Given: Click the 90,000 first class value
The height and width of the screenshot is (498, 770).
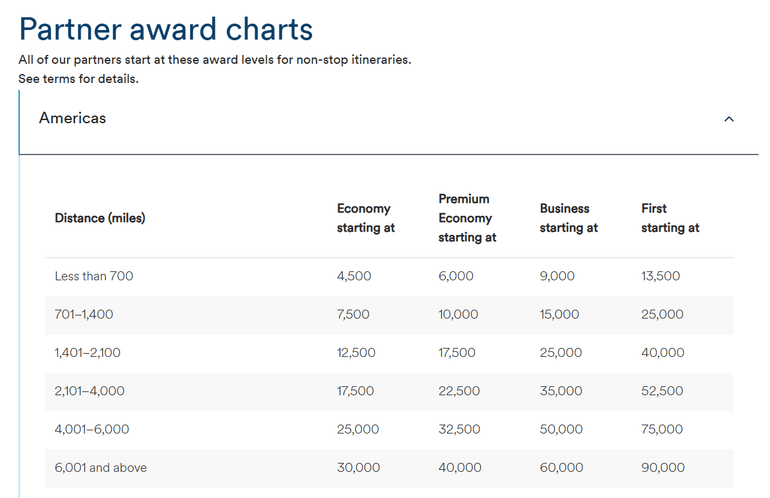Looking at the screenshot, I should pyautogui.click(x=662, y=467).
